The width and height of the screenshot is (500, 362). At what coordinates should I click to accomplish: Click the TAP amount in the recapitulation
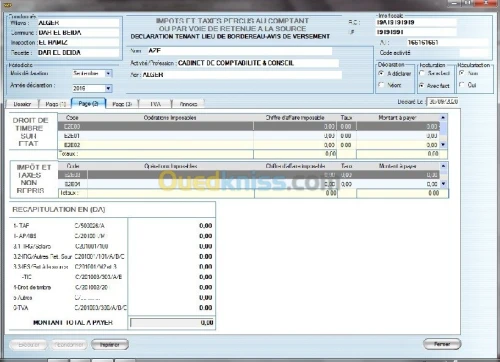(205, 226)
